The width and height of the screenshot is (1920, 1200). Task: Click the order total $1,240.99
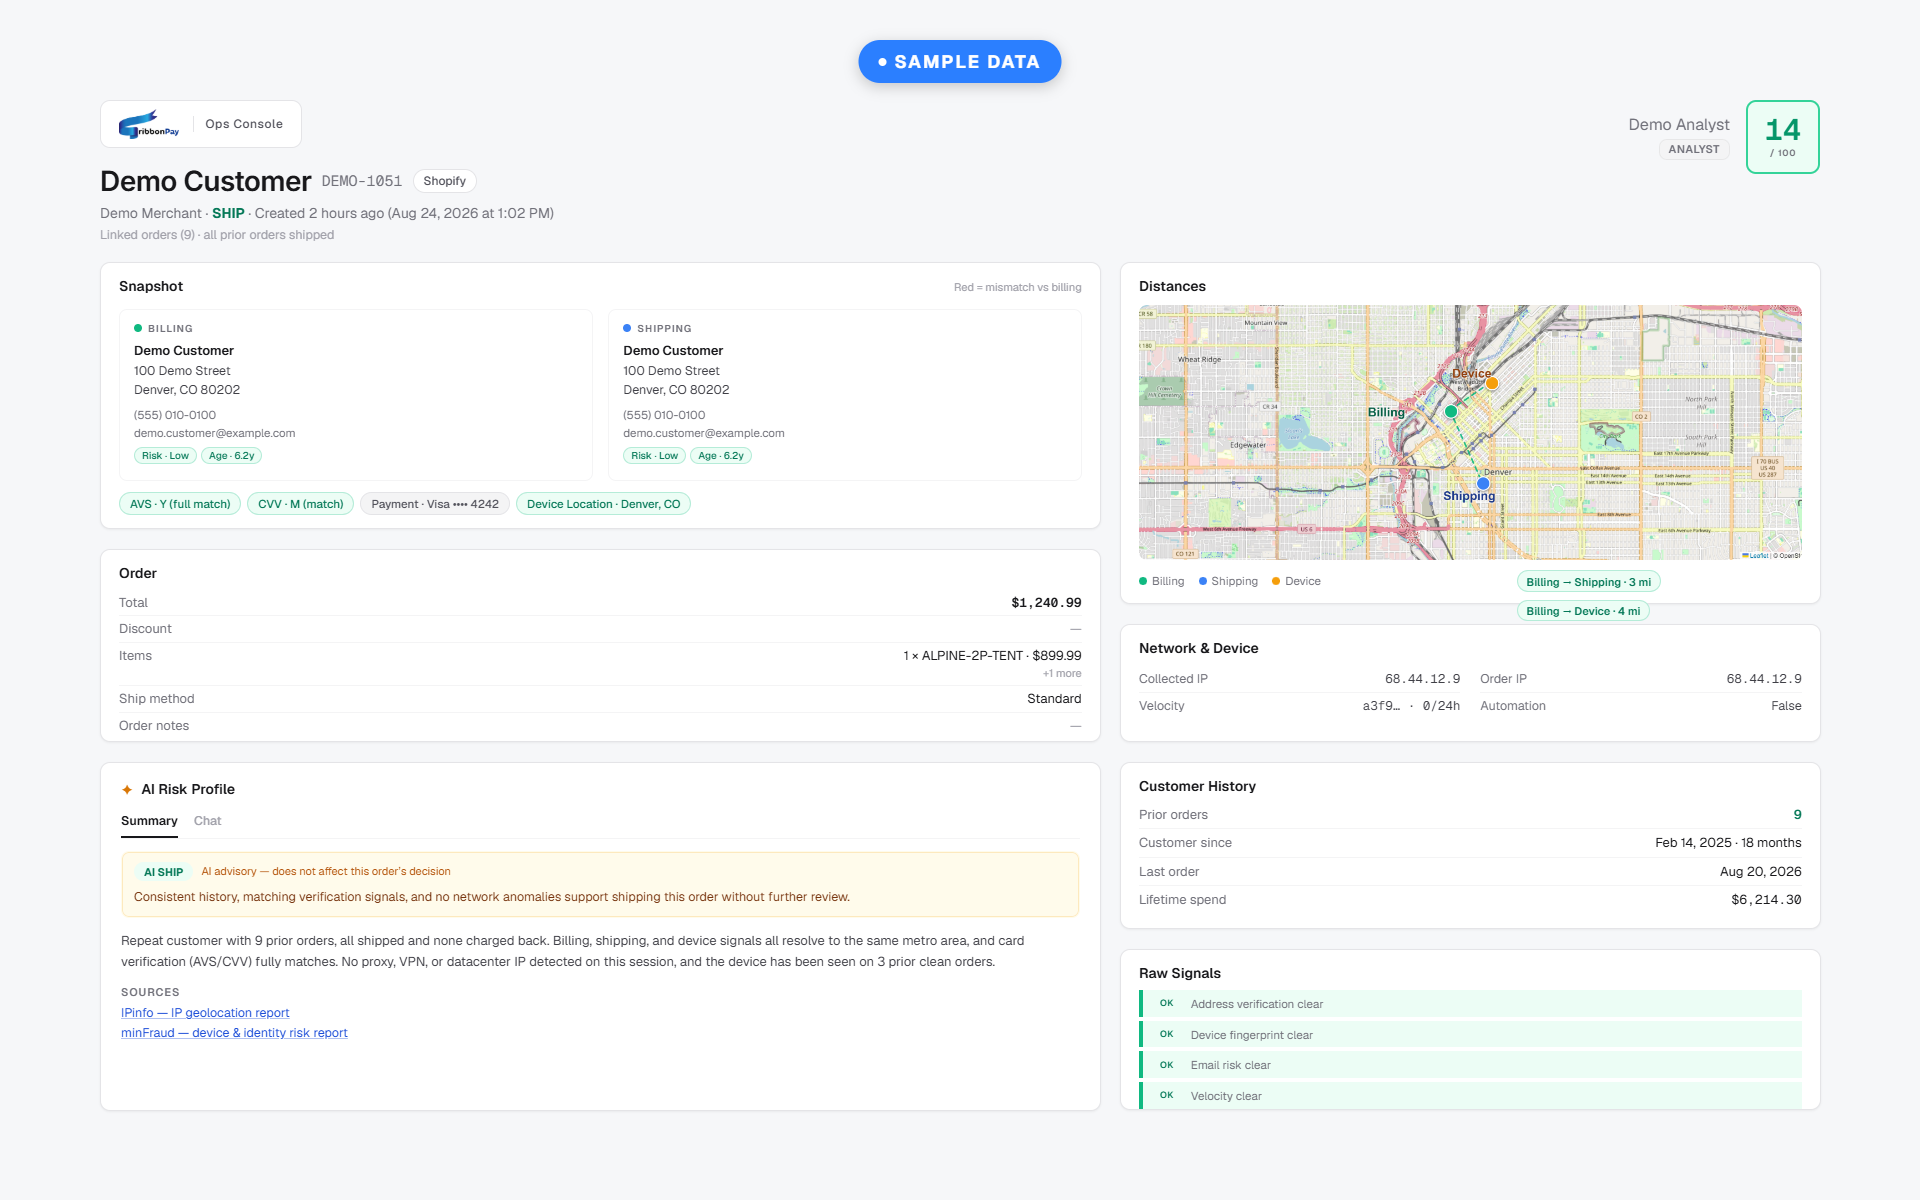click(x=1046, y=603)
